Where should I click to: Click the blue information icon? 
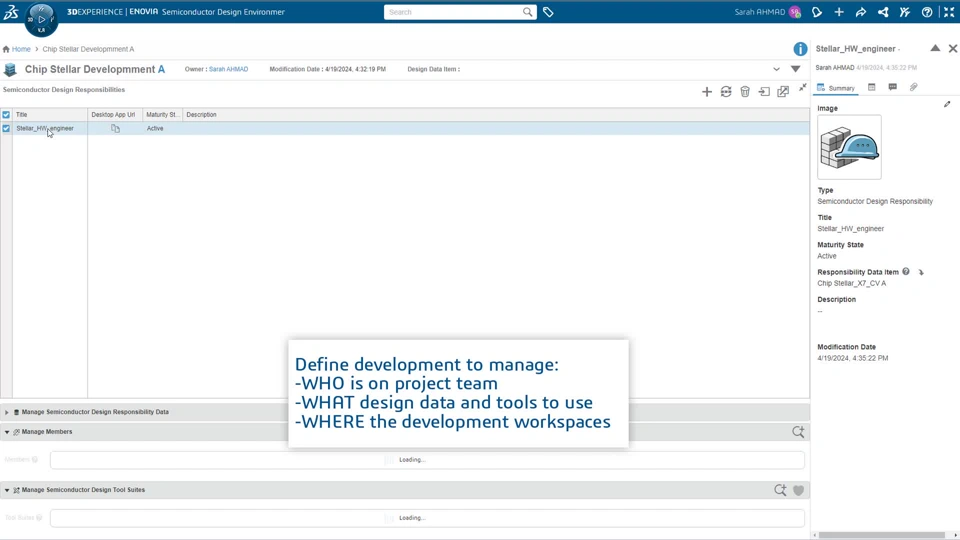800,49
